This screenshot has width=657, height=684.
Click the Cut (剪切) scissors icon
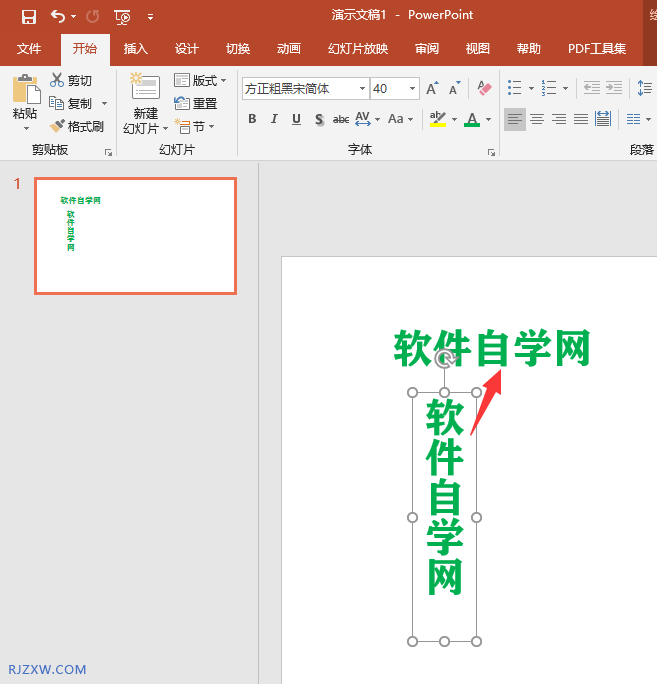[71, 81]
